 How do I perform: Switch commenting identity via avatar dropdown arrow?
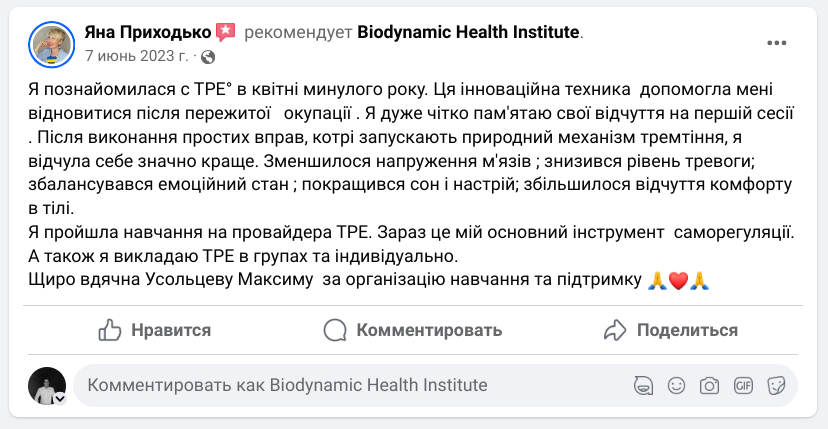tap(60, 399)
